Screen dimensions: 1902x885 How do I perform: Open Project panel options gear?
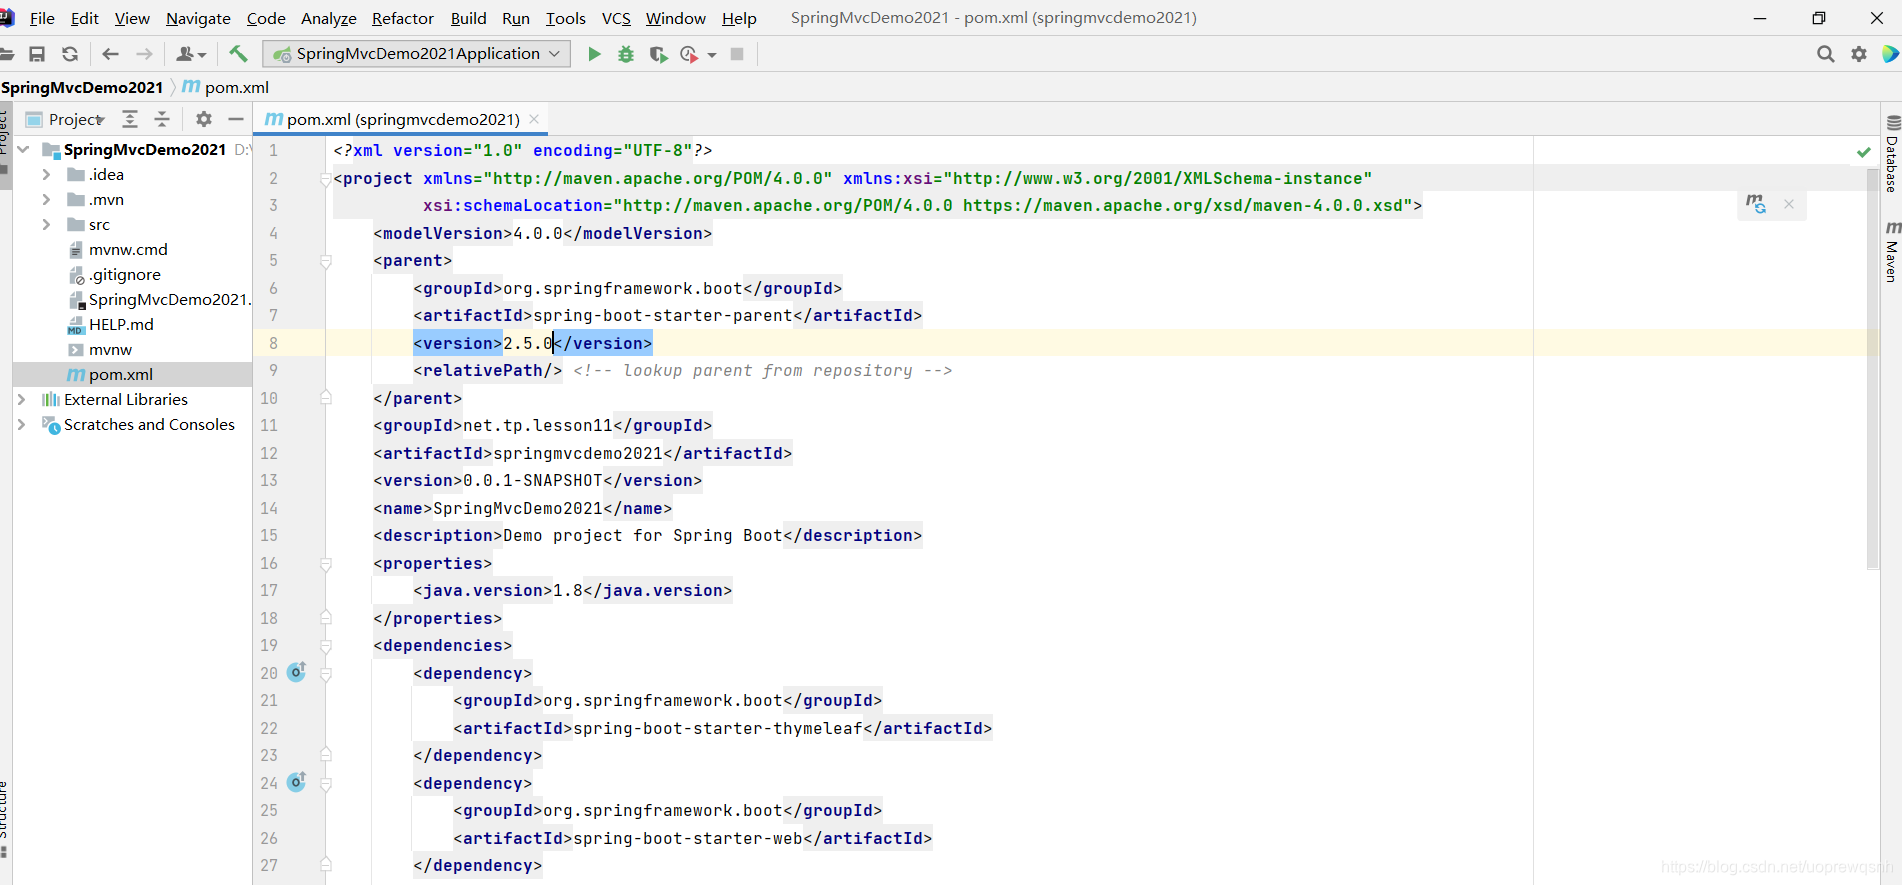click(204, 119)
